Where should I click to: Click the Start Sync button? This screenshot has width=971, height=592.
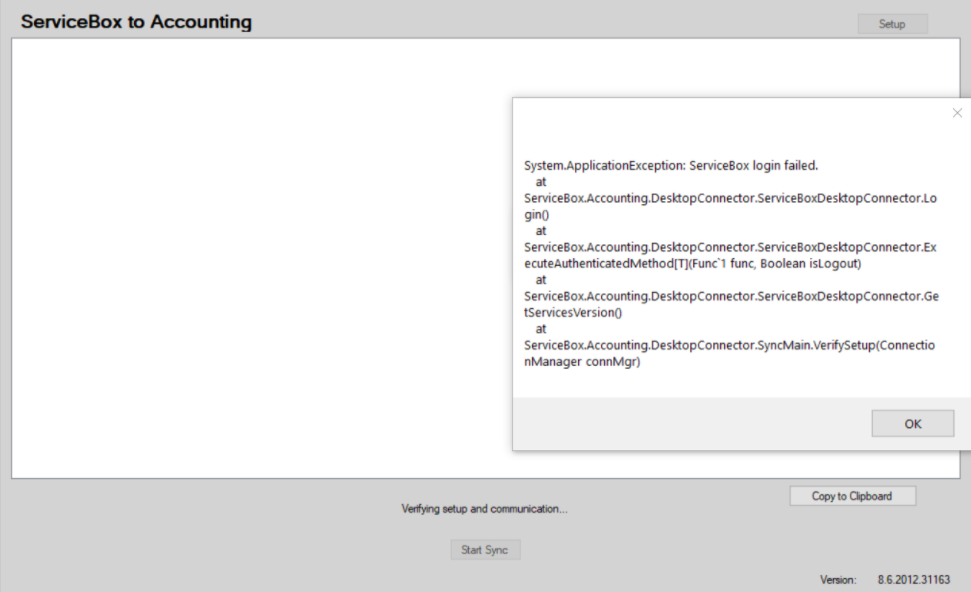(485, 550)
